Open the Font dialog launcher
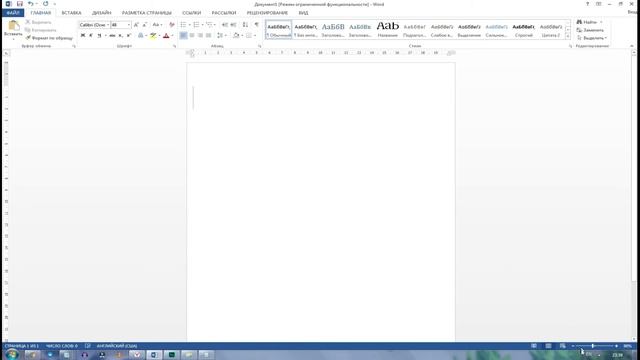This screenshot has height=360, width=640. point(174,47)
